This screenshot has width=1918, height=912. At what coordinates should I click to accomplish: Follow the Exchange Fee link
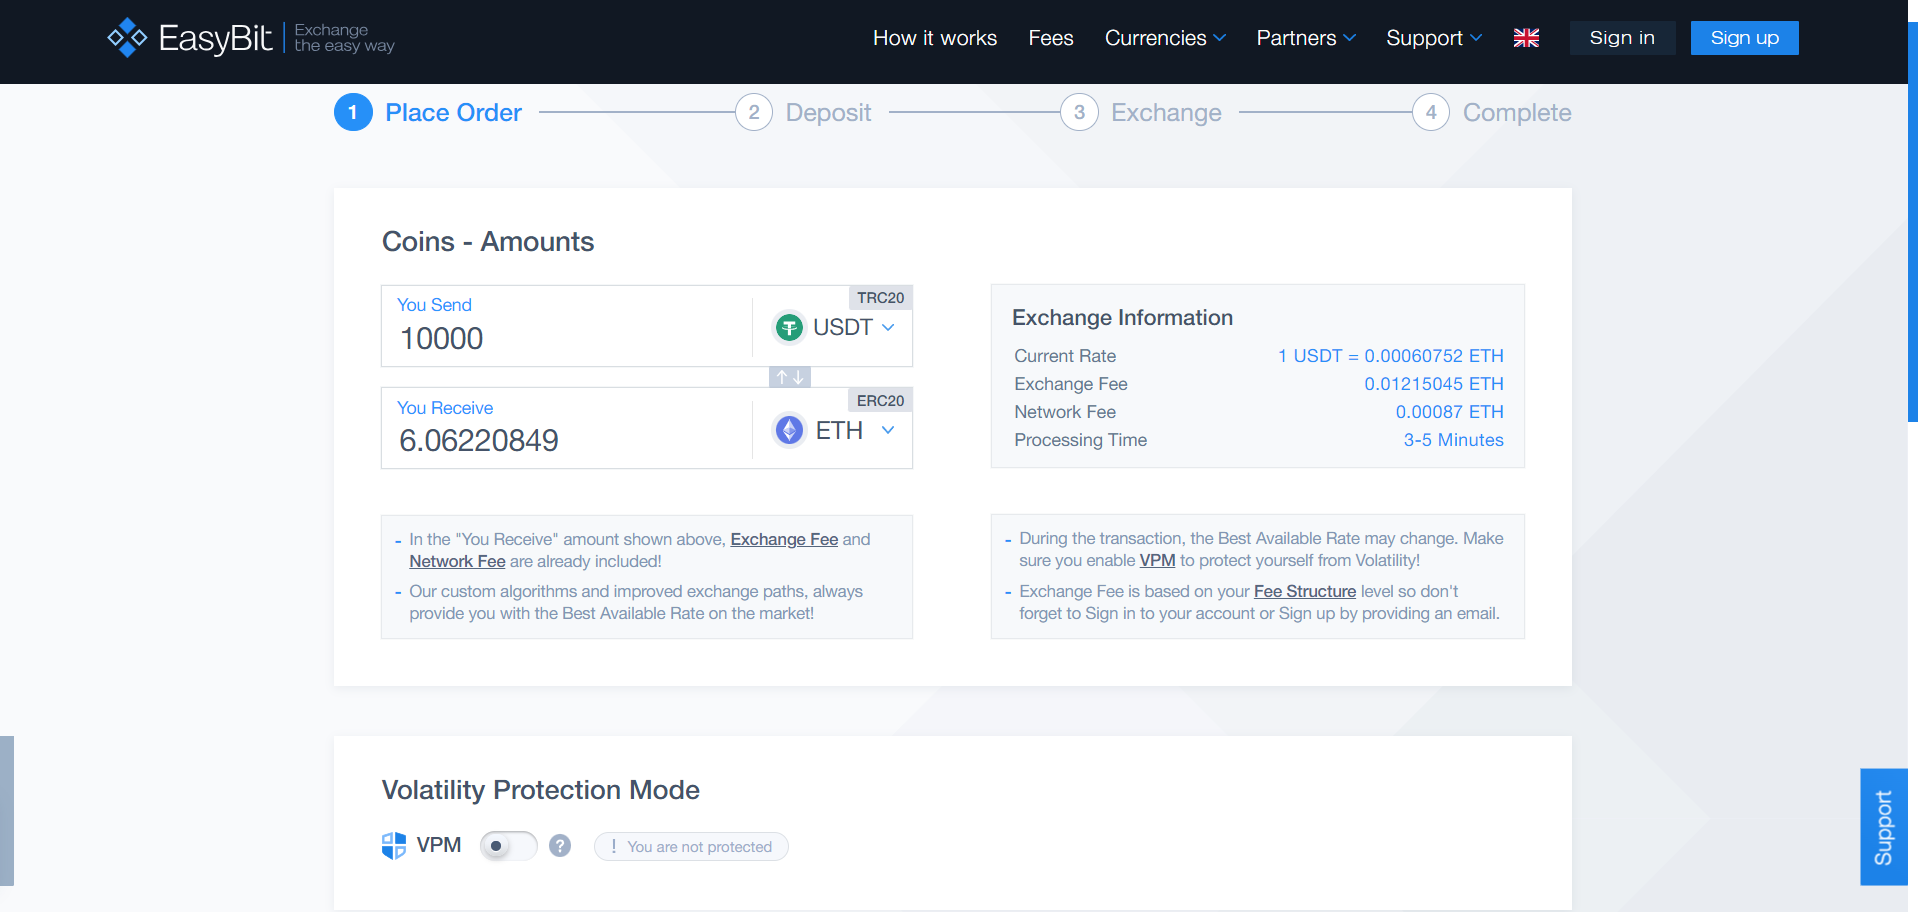coord(784,539)
